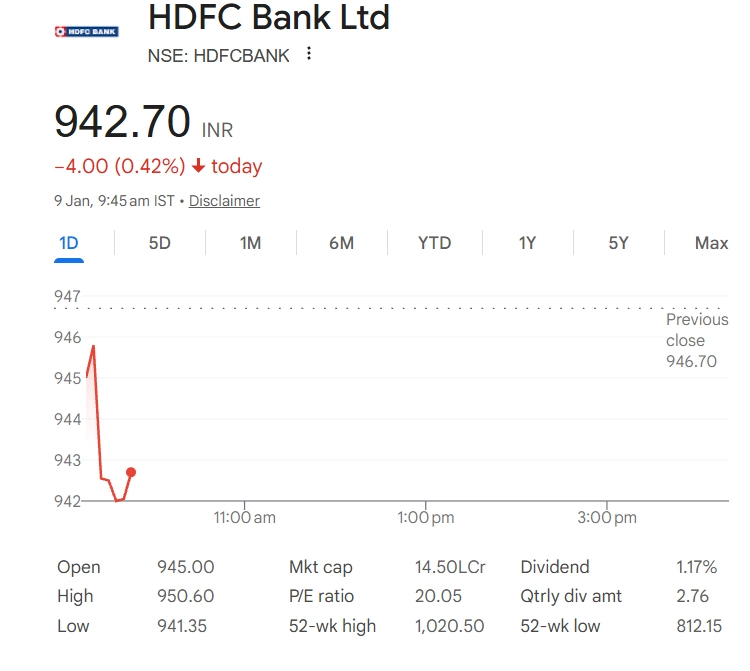This screenshot has height=671, width=750.
Task: Click the P/E ratio label
Action: coord(321,596)
